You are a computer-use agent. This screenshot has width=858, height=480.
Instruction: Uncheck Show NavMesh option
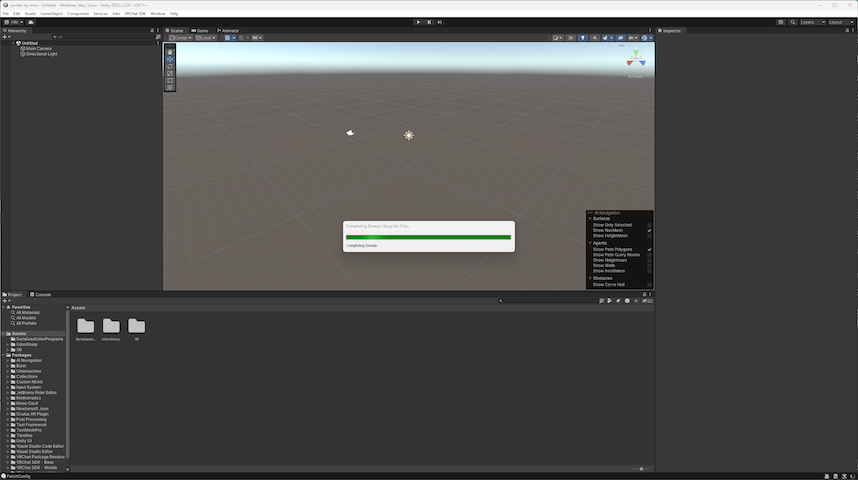(649, 230)
